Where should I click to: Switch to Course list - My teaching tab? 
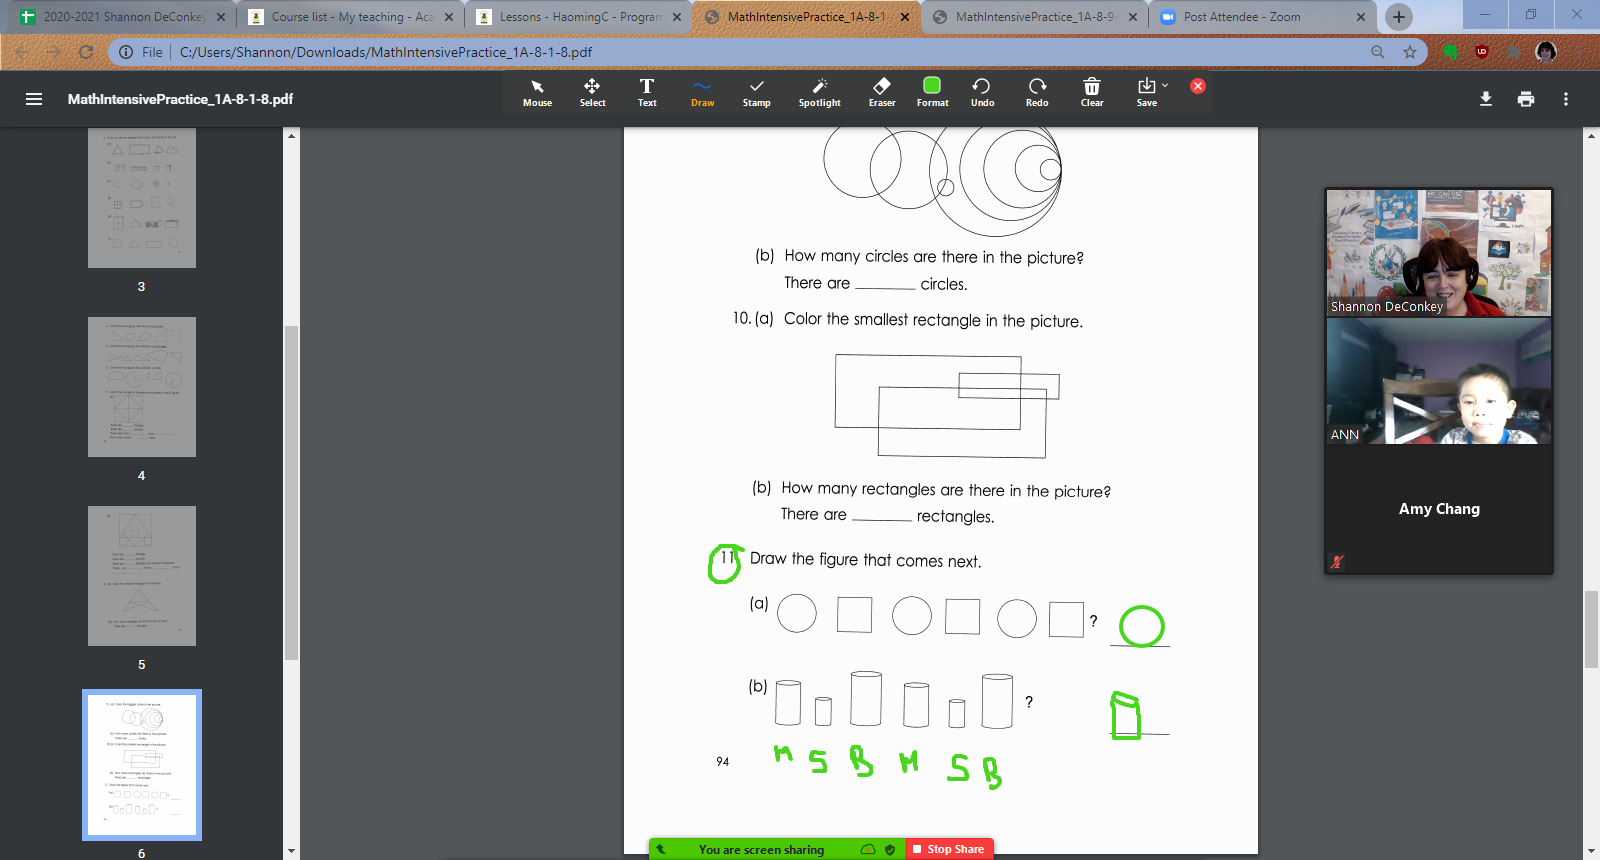point(351,17)
